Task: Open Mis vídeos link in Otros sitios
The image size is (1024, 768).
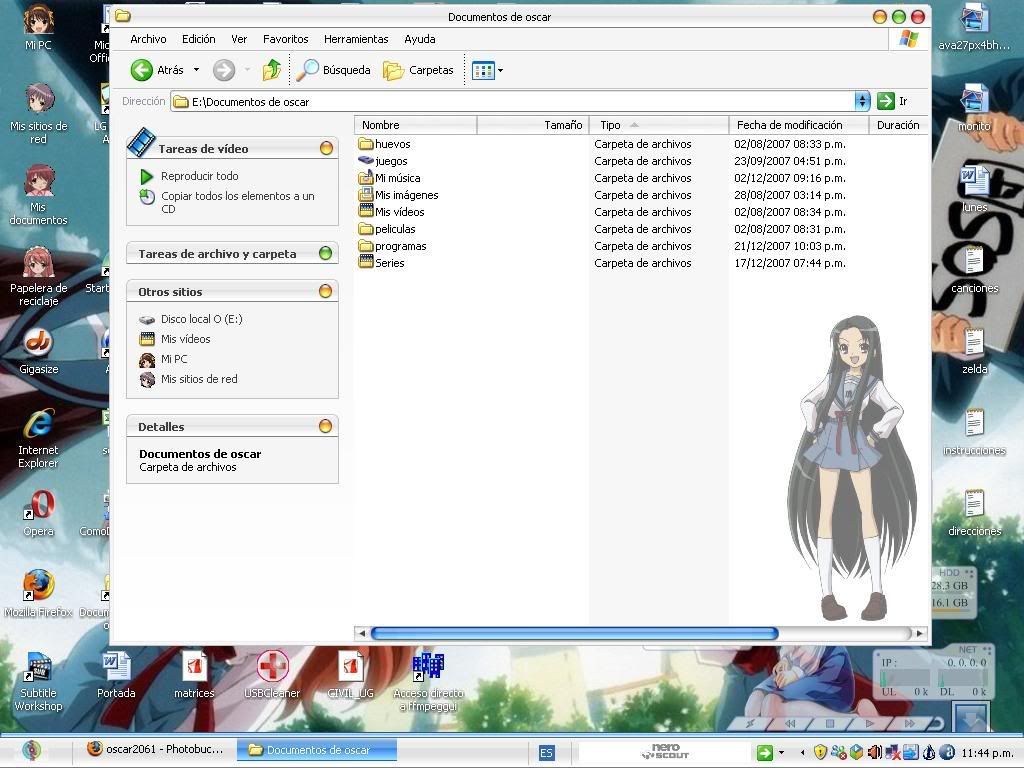Action: click(185, 339)
